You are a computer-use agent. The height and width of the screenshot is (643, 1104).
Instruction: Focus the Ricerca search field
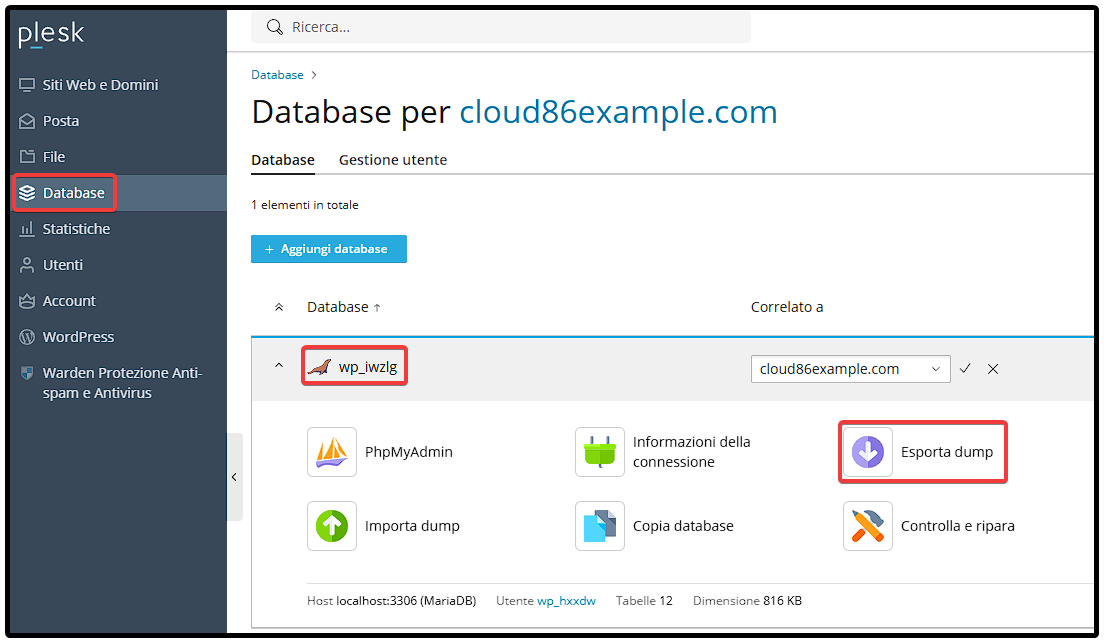[x=501, y=27]
